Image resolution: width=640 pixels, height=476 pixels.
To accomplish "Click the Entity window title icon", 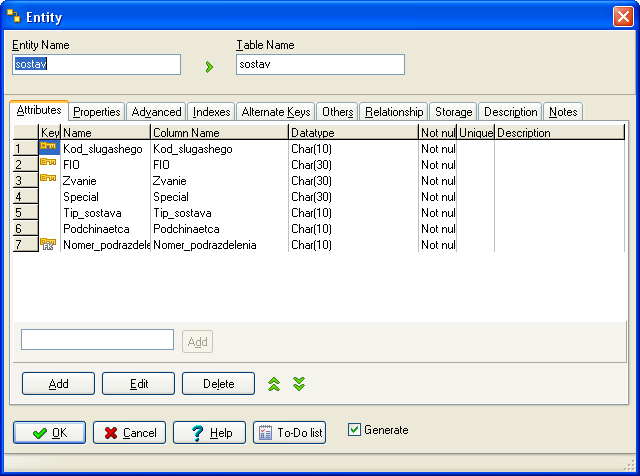I will [x=14, y=16].
